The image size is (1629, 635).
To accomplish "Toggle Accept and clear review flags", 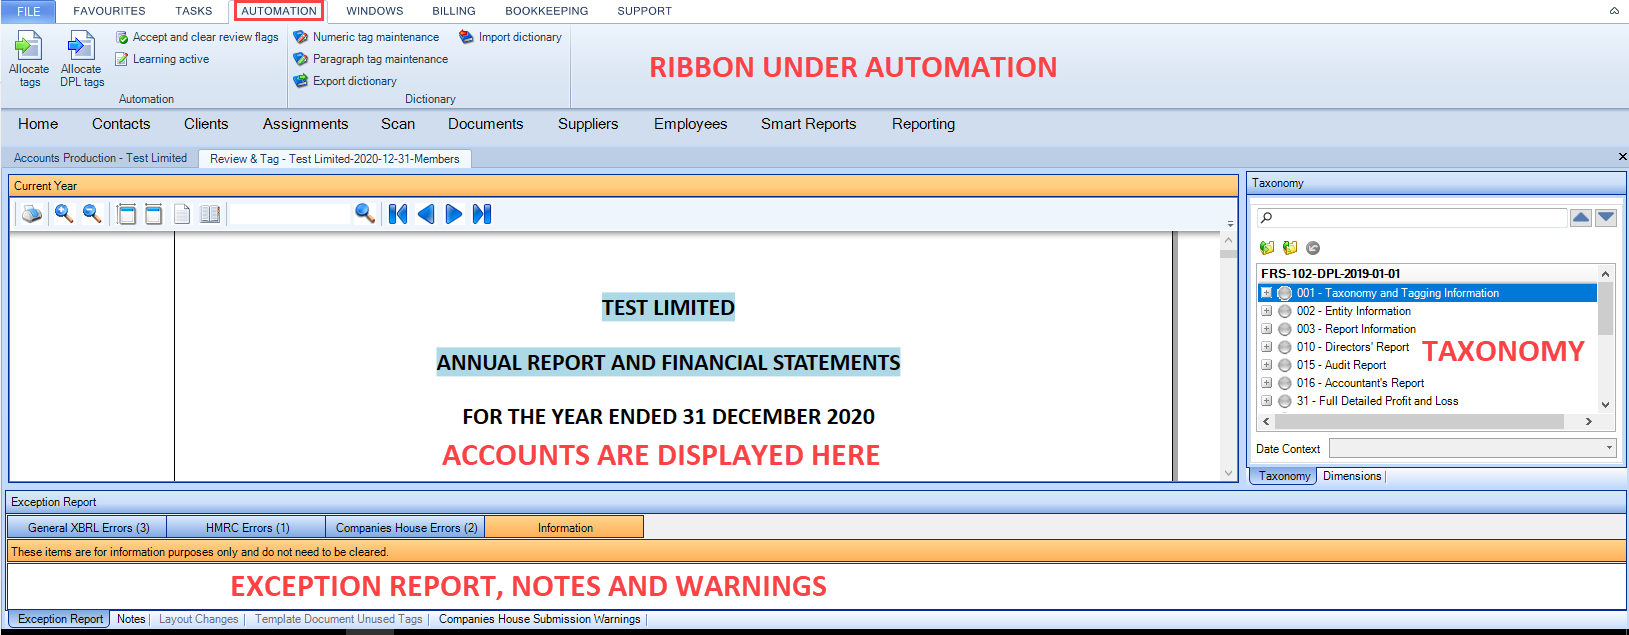I will [x=196, y=37].
